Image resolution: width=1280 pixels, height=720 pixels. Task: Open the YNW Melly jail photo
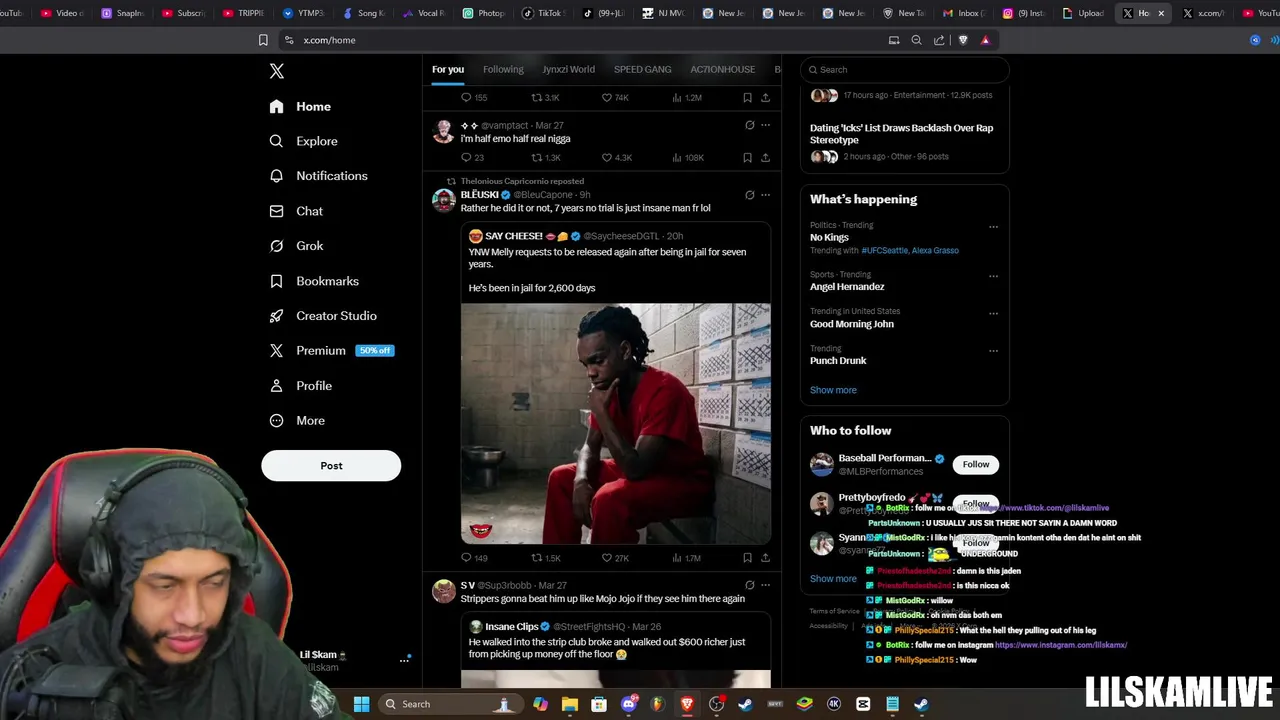[616, 424]
